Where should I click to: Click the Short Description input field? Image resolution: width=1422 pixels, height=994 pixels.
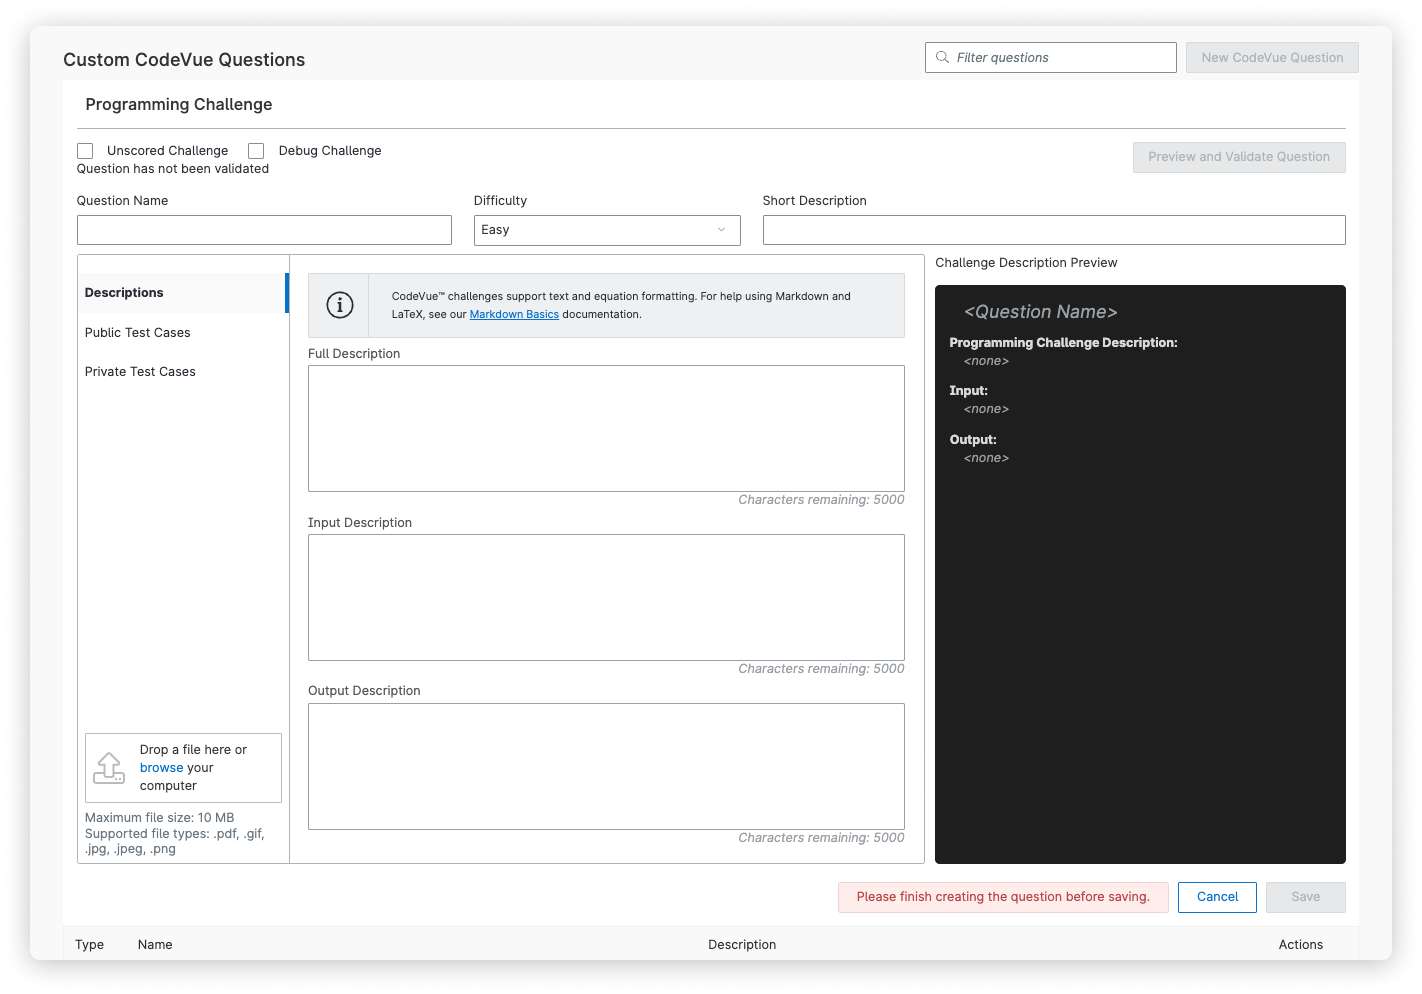point(1054,230)
